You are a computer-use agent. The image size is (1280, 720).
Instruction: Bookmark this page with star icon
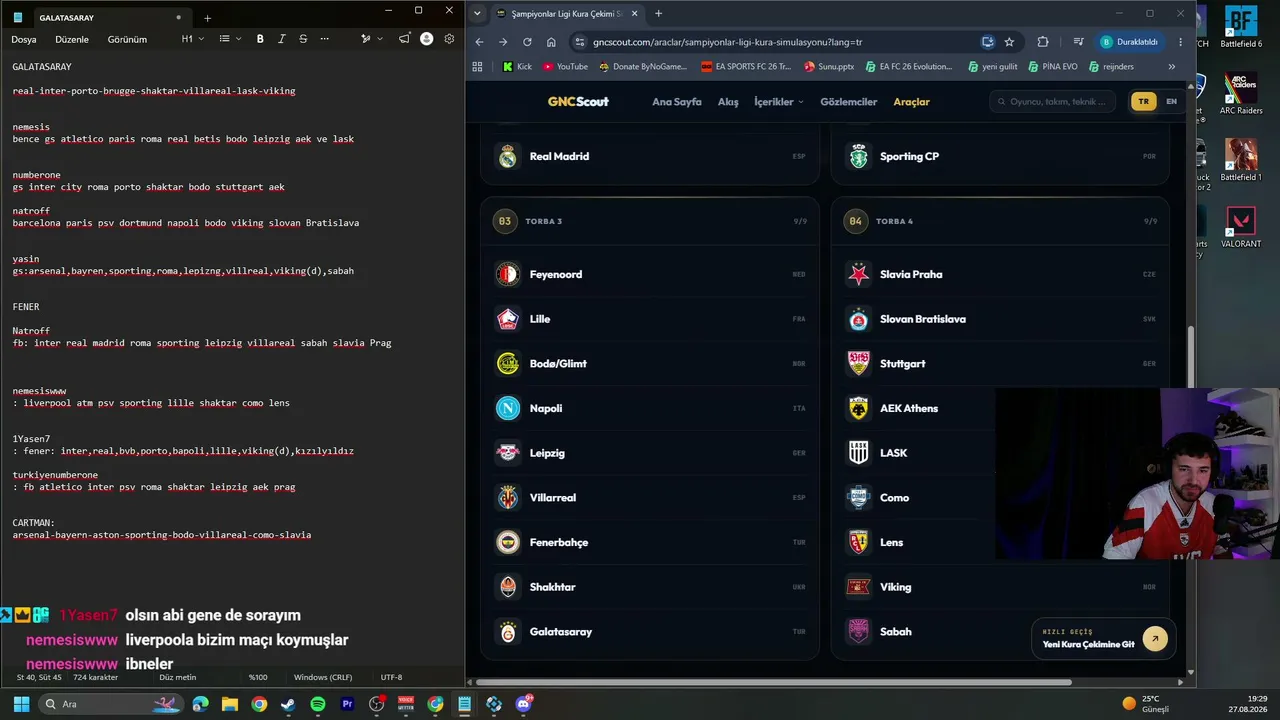(x=1009, y=42)
